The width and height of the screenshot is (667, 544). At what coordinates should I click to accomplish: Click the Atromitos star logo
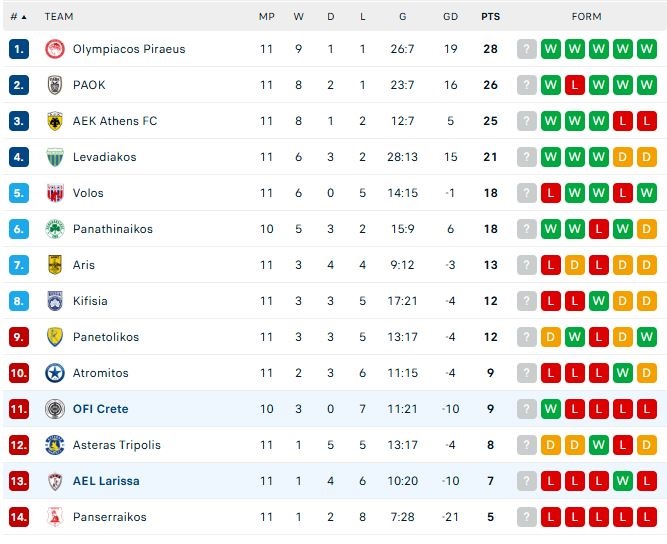(x=55, y=373)
